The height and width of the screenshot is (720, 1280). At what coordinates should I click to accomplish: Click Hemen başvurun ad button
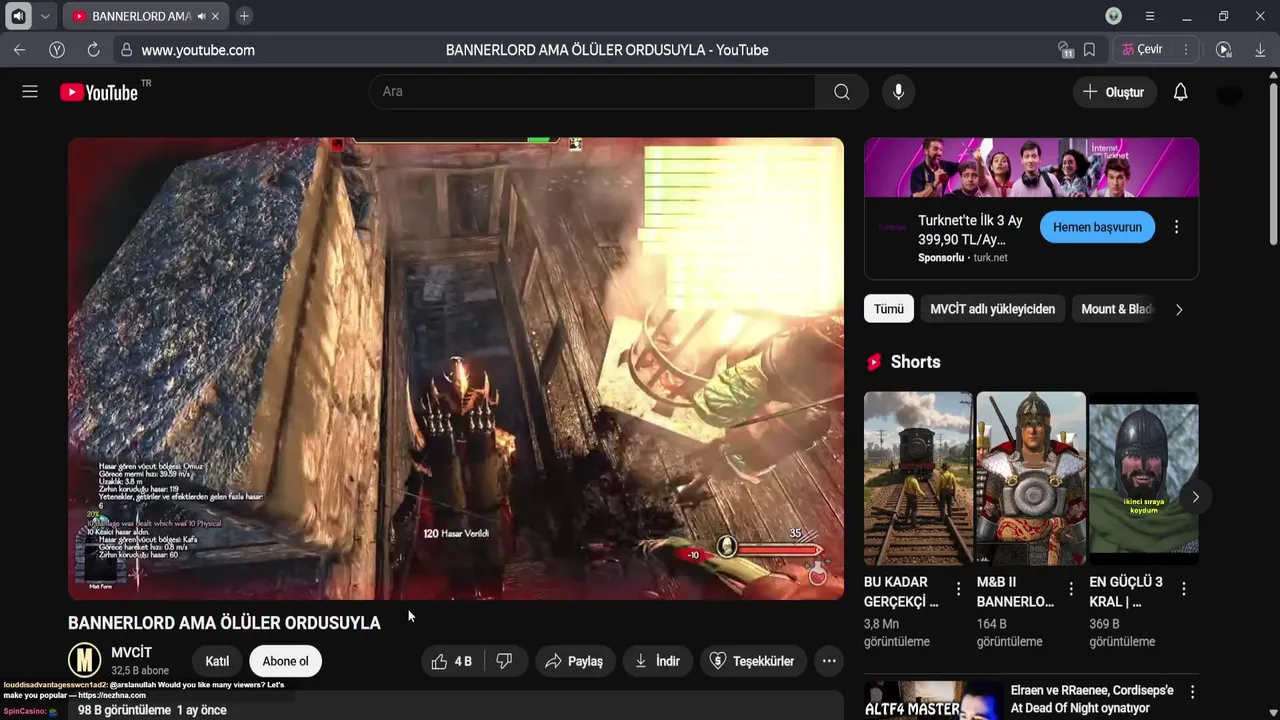[1097, 227]
